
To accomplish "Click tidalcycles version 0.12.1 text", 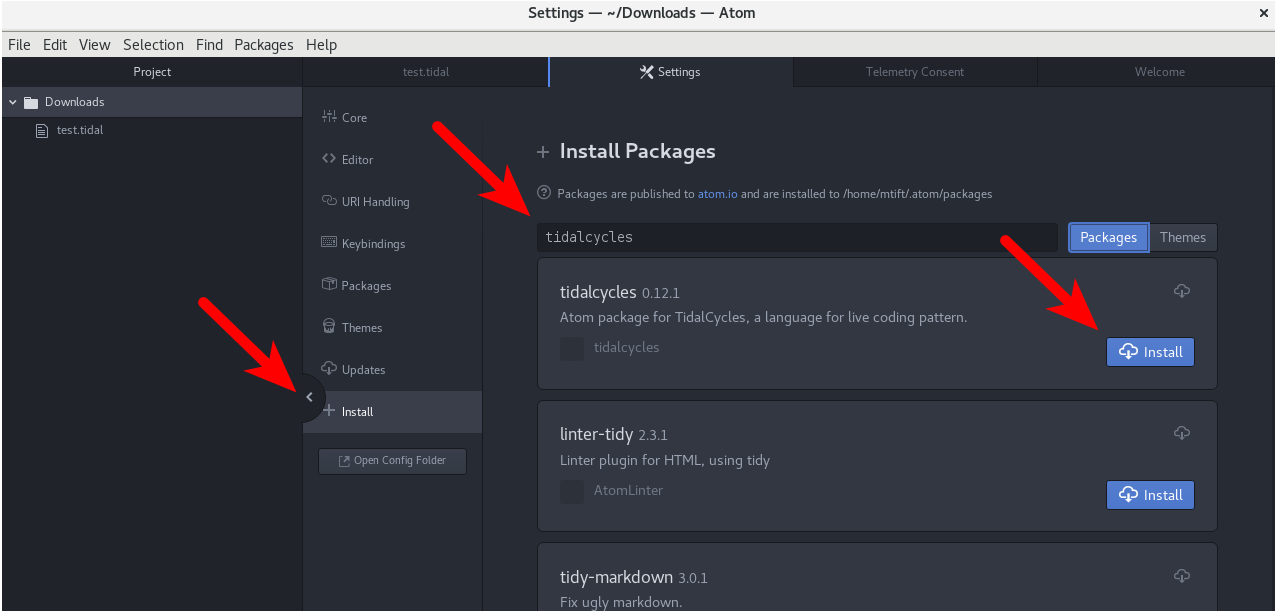I will [661, 294].
